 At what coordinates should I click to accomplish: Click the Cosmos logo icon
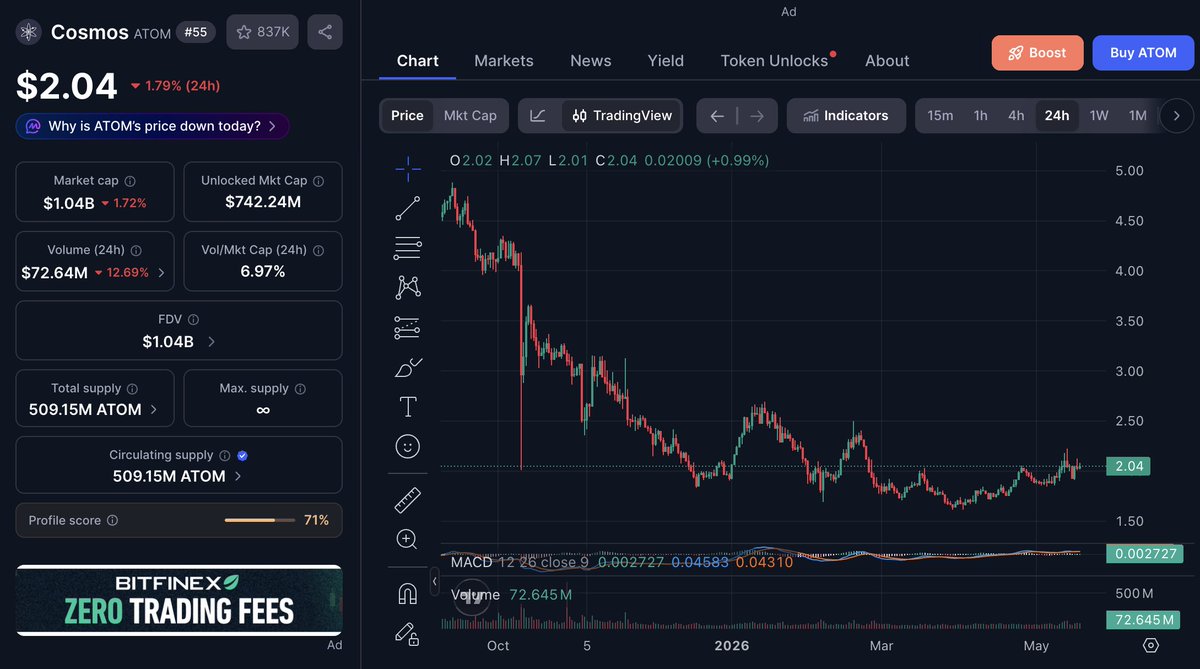click(28, 32)
